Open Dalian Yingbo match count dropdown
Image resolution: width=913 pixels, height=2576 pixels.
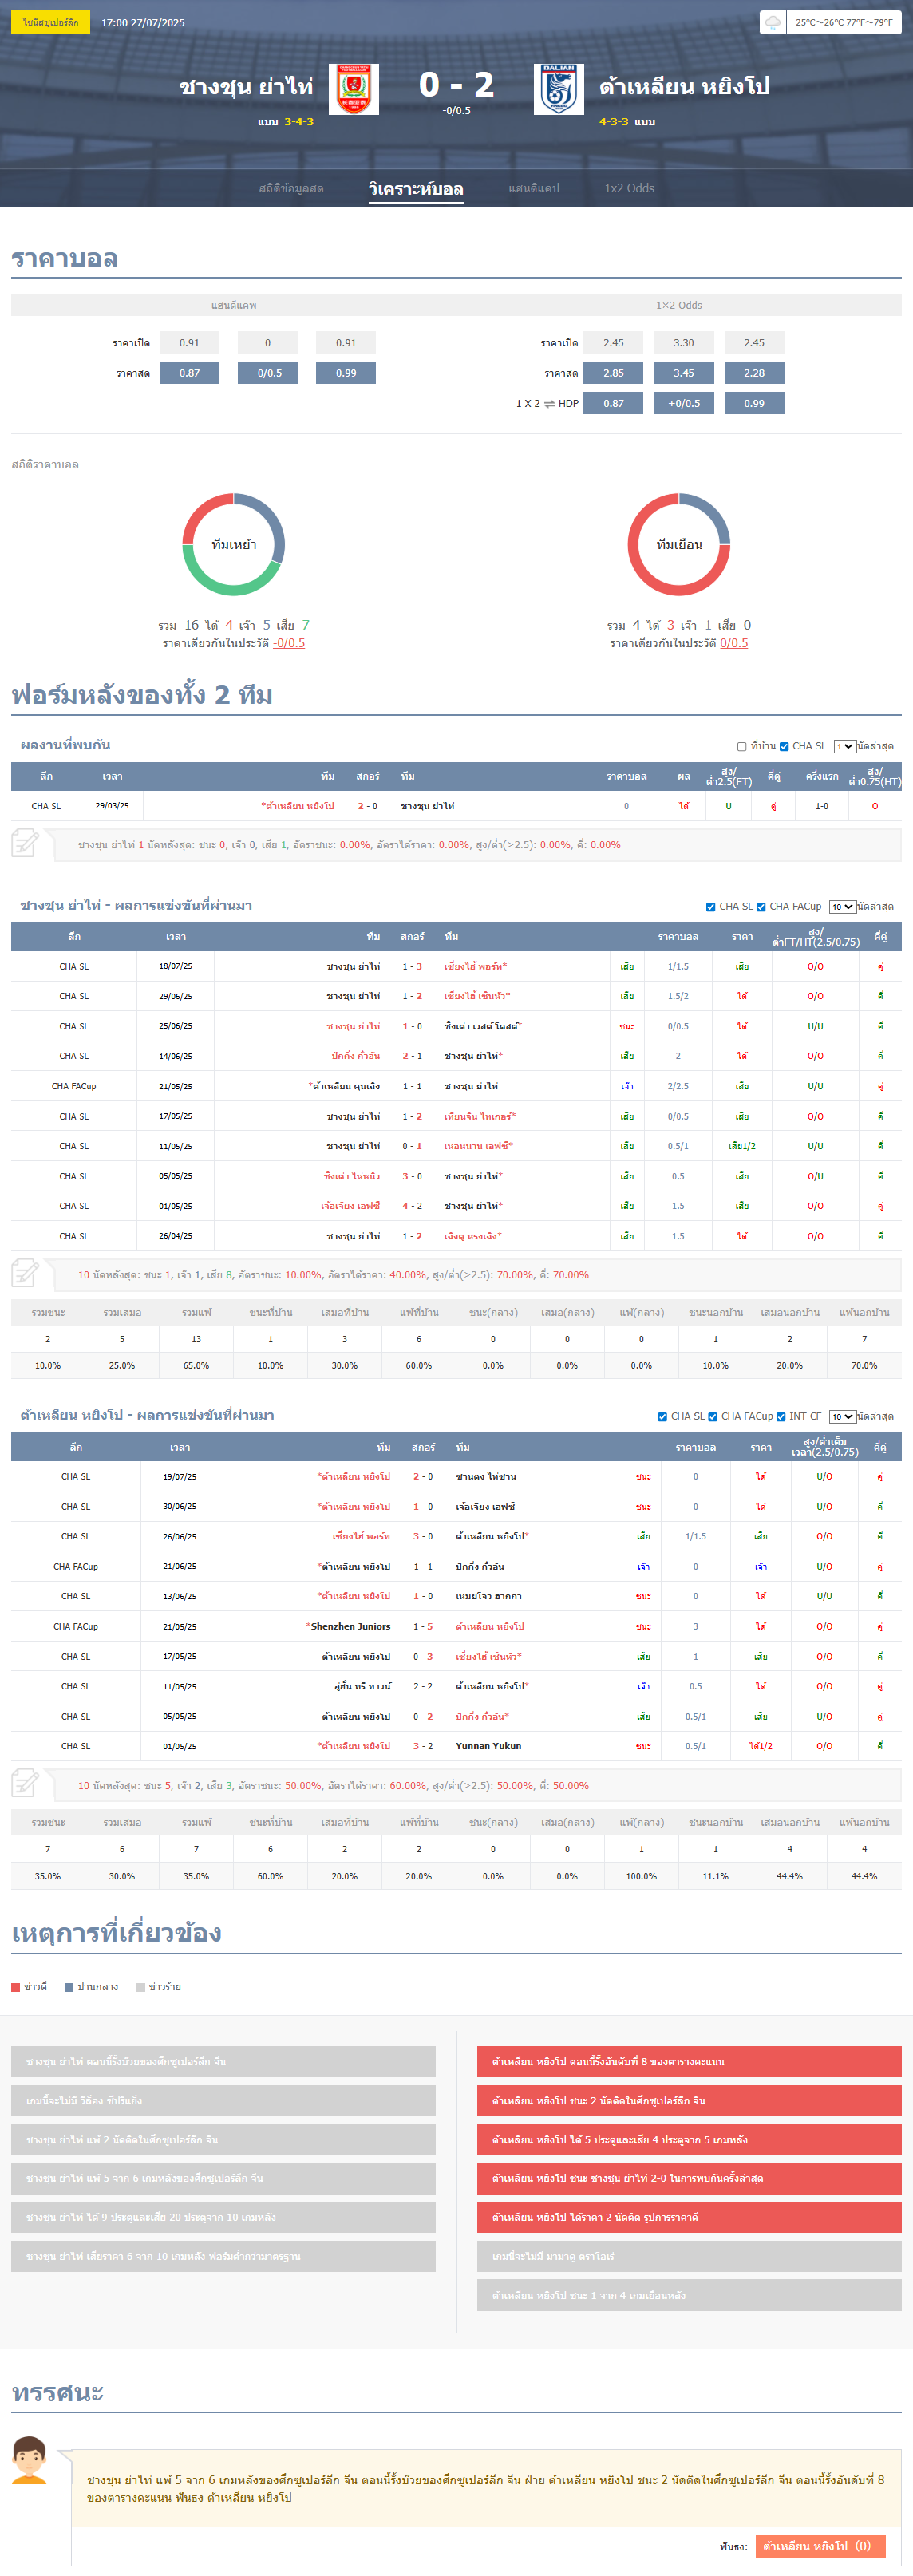(843, 1417)
